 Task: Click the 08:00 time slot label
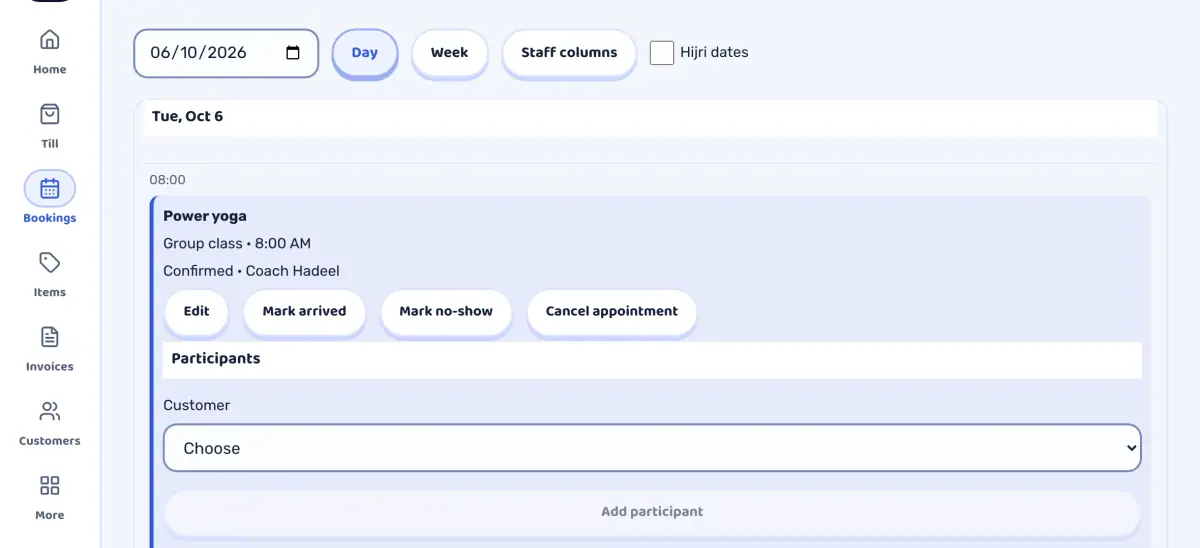pyautogui.click(x=168, y=180)
